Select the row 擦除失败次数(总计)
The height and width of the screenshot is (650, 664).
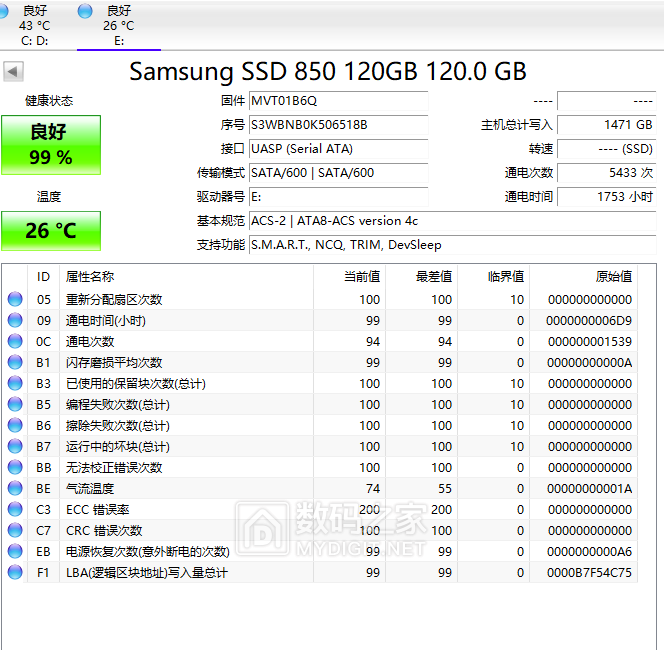pyautogui.click(x=320, y=426)
